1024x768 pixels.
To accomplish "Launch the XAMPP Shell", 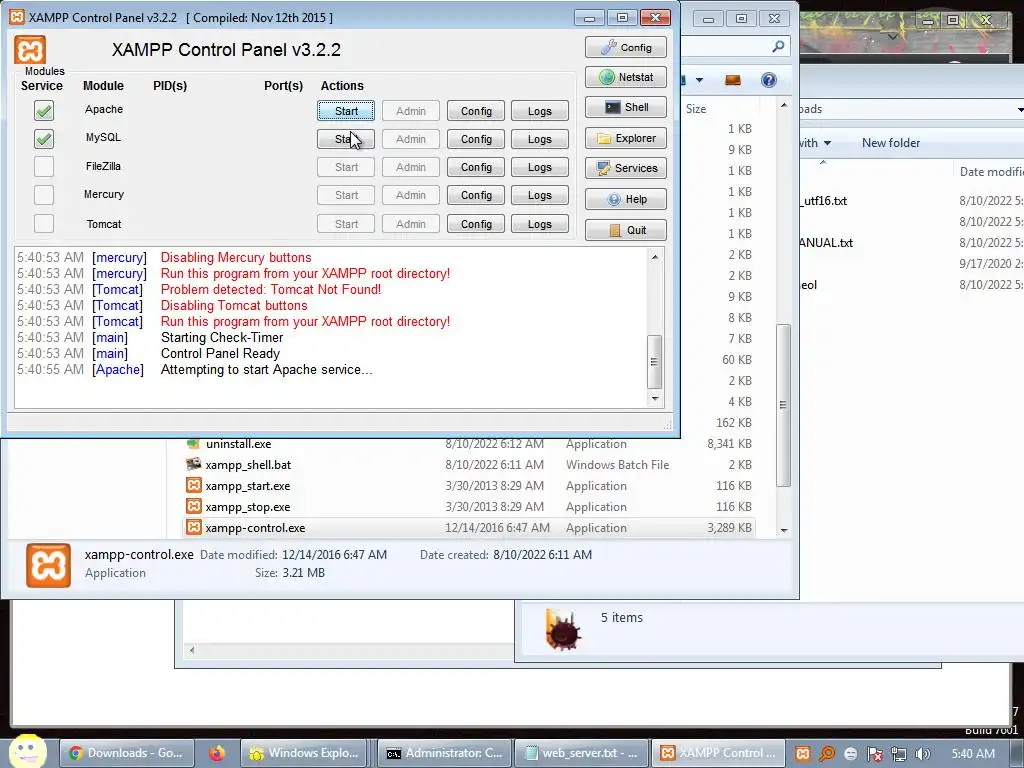I will [626, 107].
